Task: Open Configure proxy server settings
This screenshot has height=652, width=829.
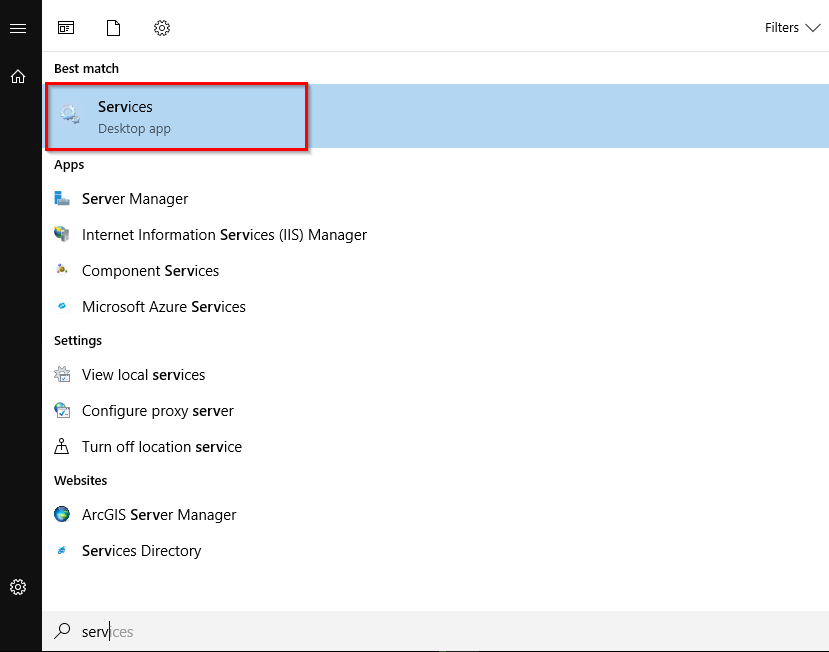Action: click(x=156, y=410)
